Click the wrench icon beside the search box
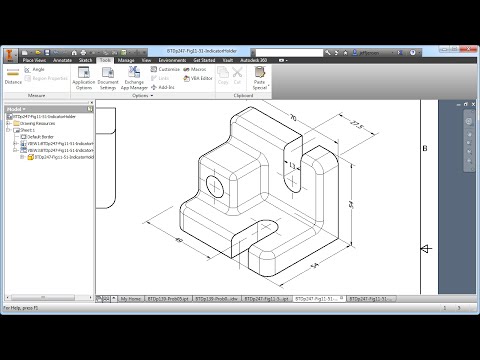 (328, 53)
